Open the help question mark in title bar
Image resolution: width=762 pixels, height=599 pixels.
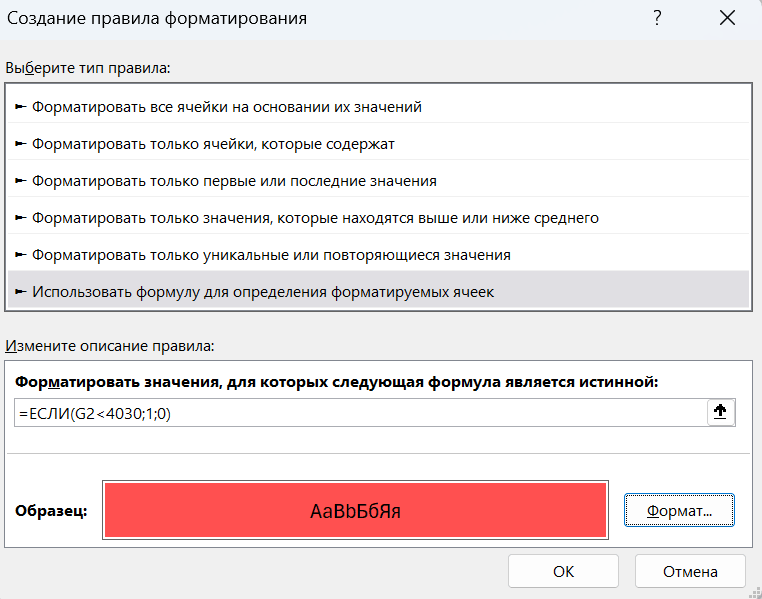[x=657, y=18]
